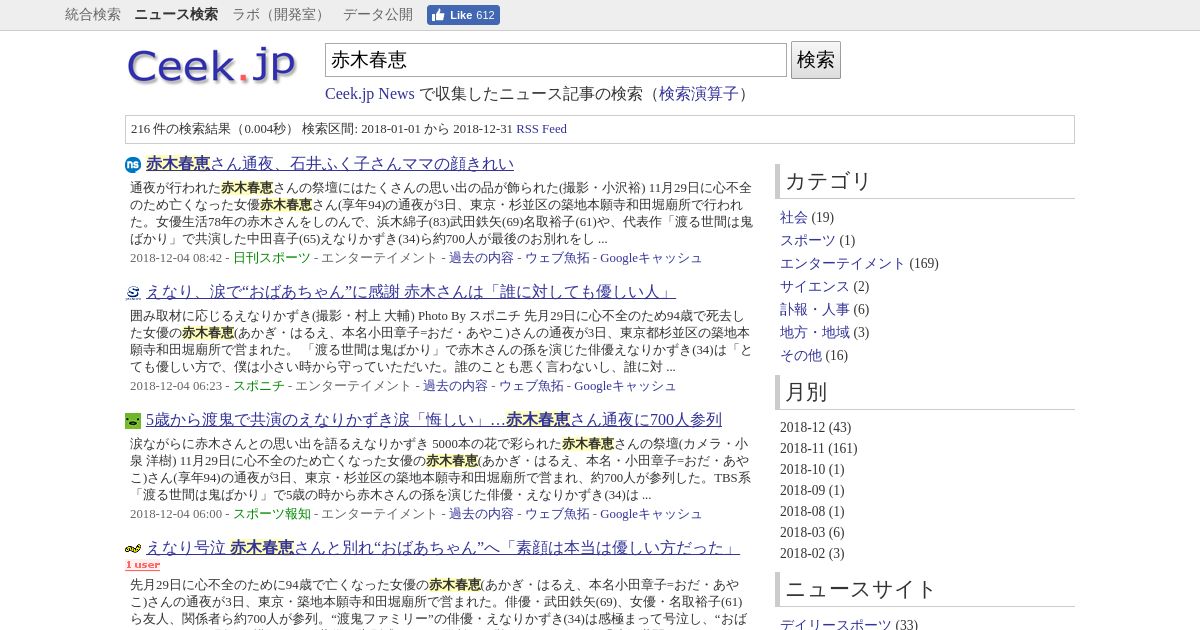
Task: Click the Sponichi favicon beside second result
Action: 133,293
